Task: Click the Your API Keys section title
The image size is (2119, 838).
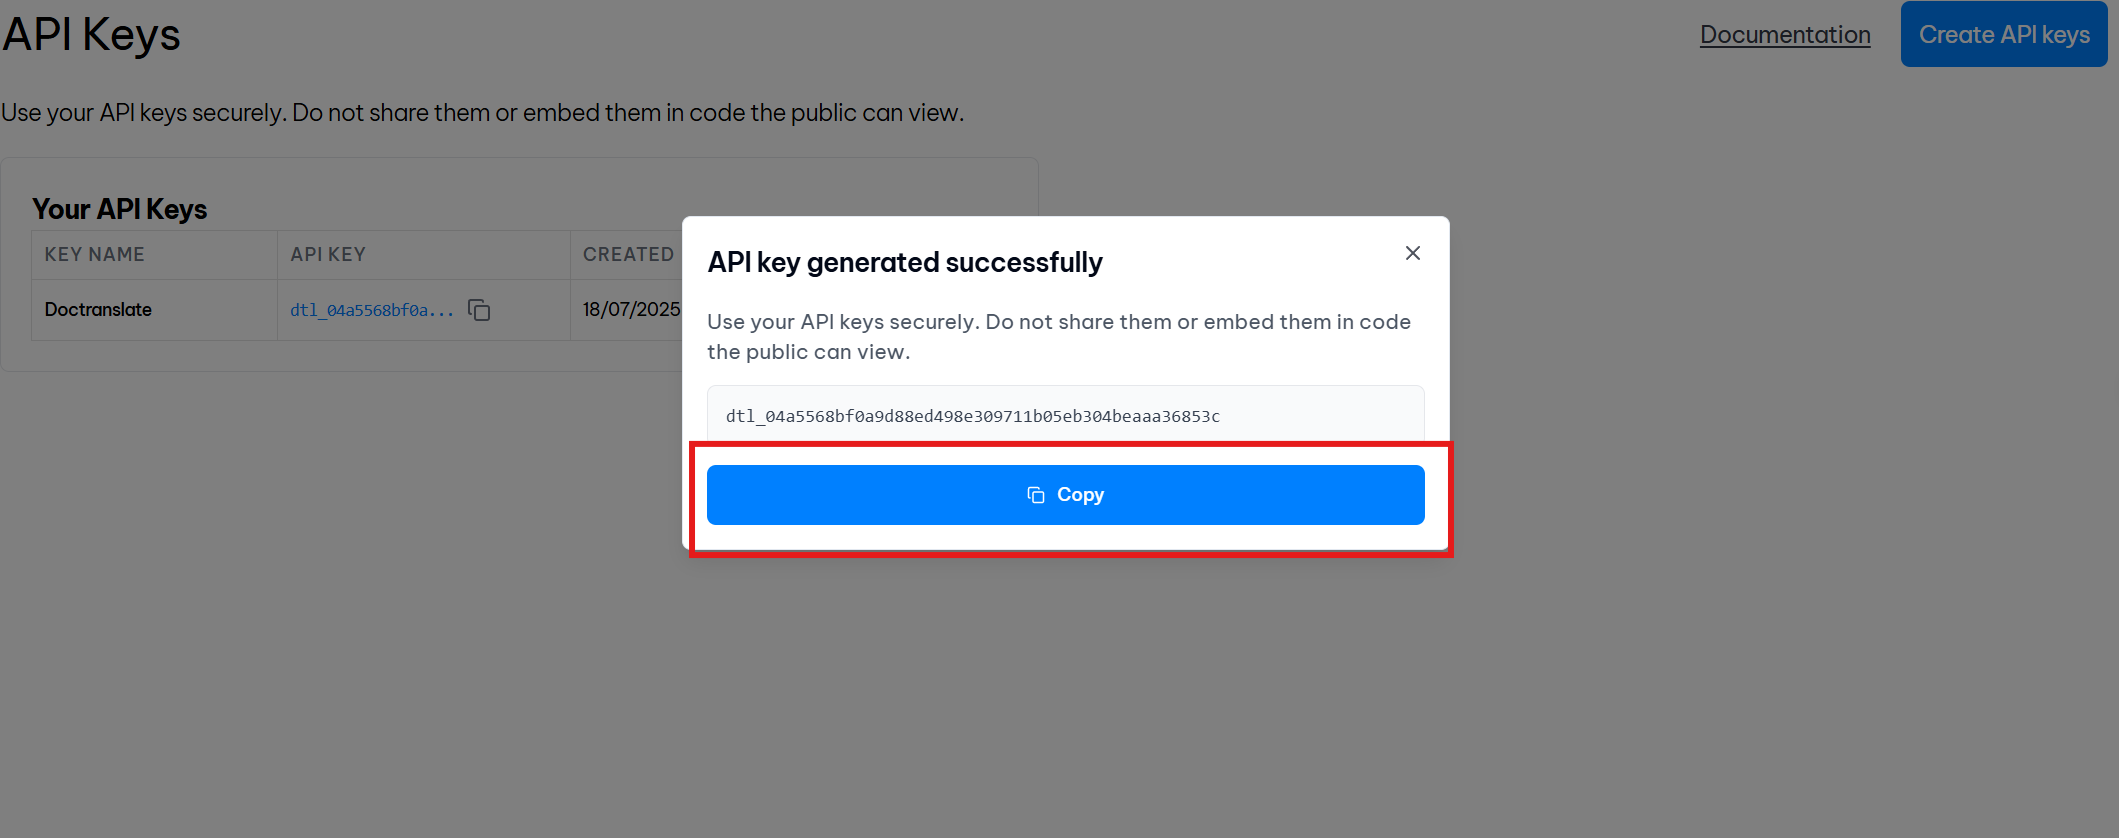Action: (x=120, y=208)
